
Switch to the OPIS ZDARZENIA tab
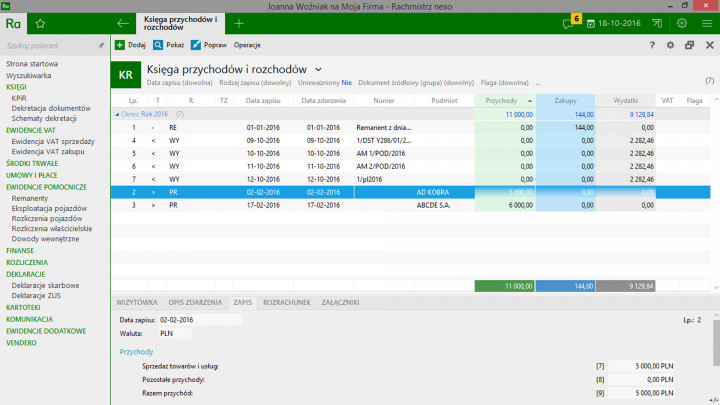195,301
